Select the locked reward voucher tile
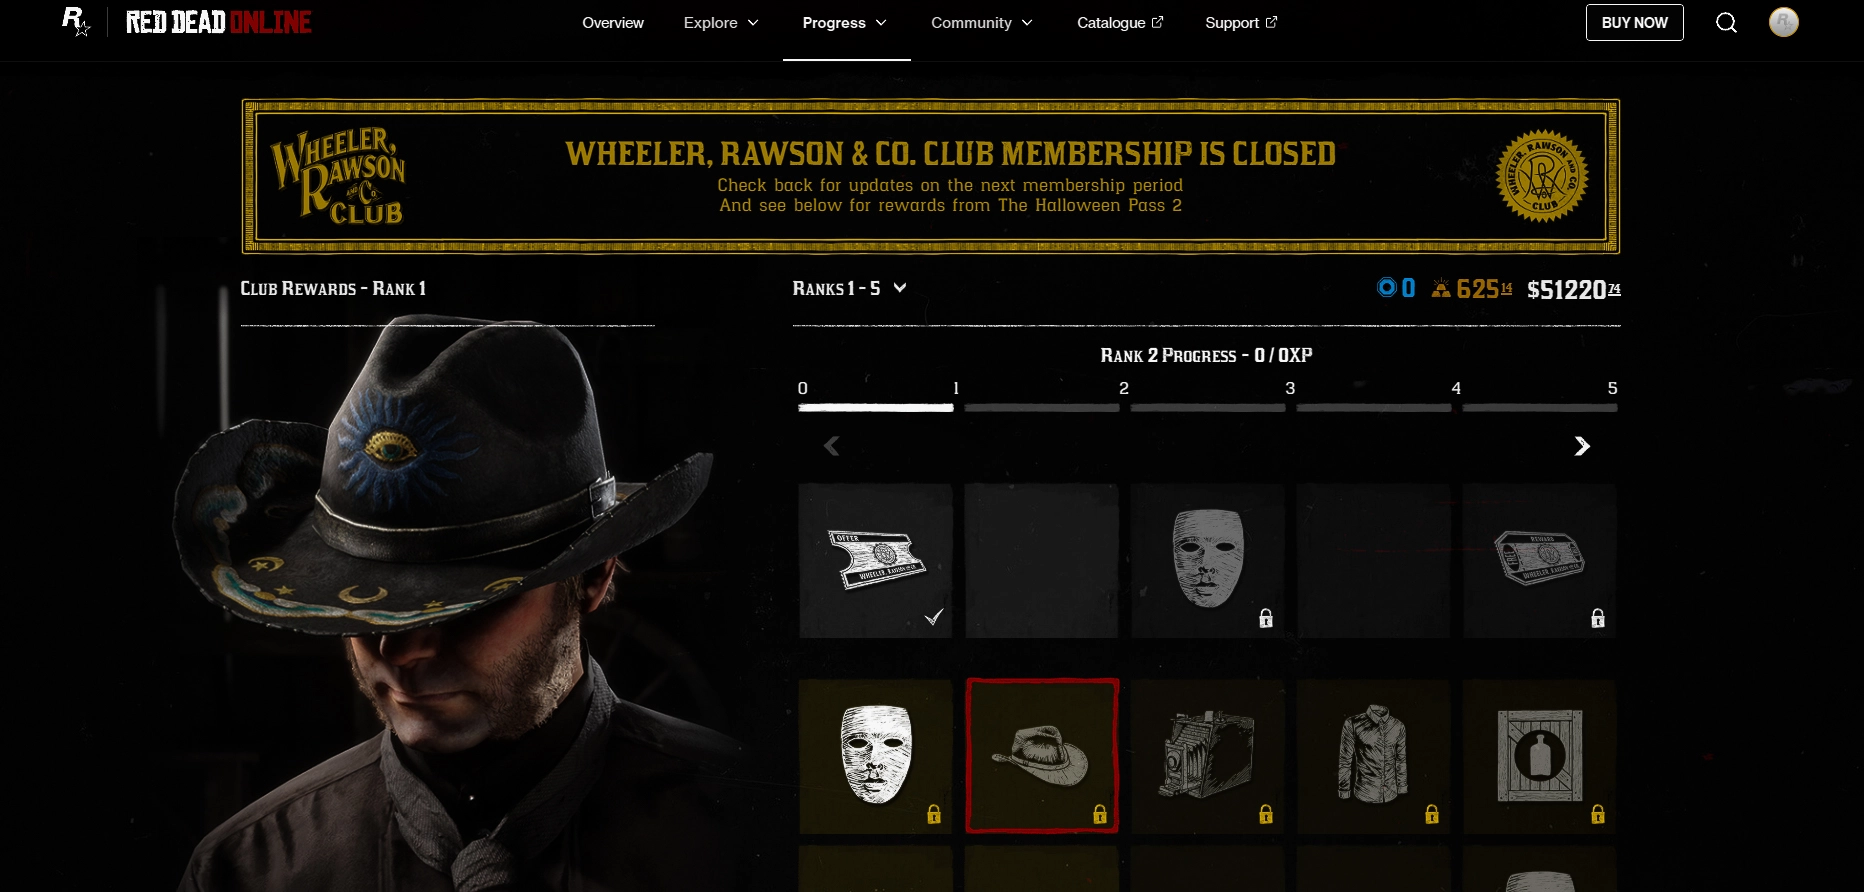The image size is (1864, 892). click(1539, 561)
